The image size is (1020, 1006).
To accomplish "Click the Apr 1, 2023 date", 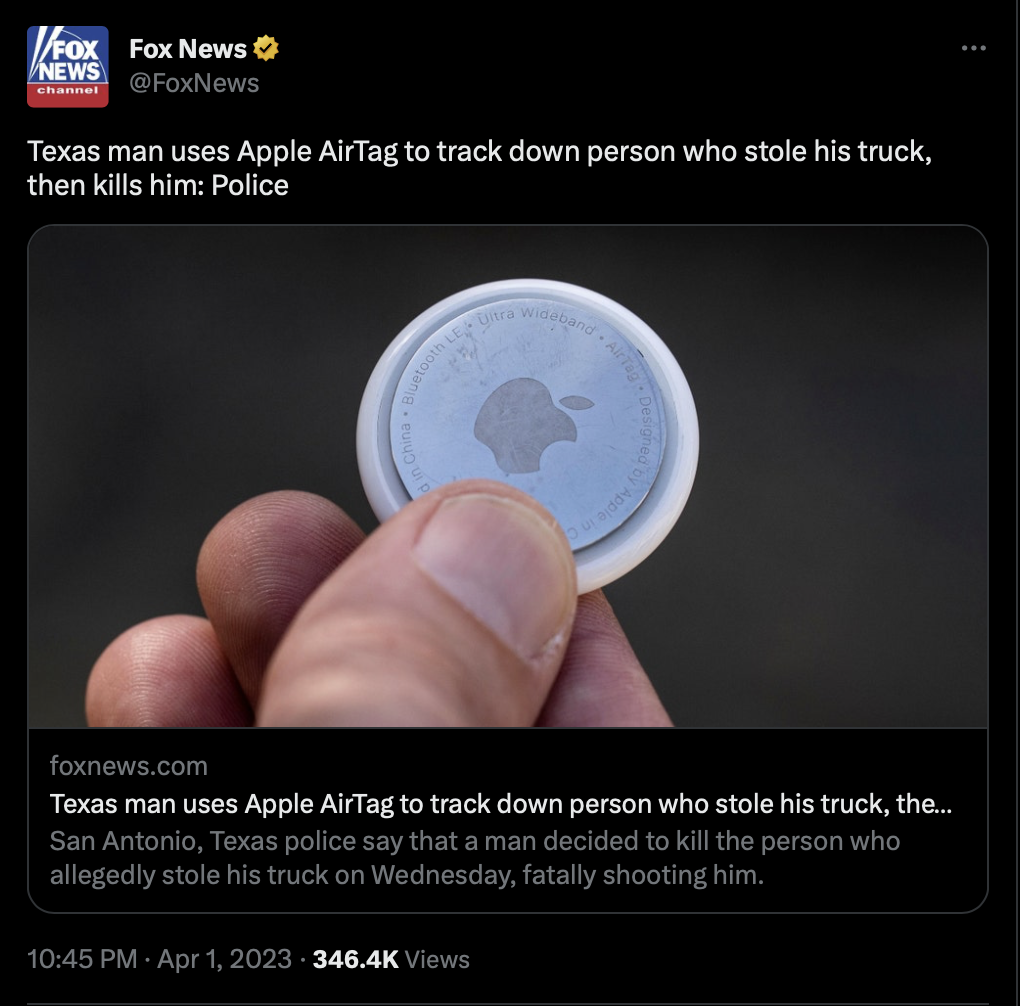I will (224, 959).
